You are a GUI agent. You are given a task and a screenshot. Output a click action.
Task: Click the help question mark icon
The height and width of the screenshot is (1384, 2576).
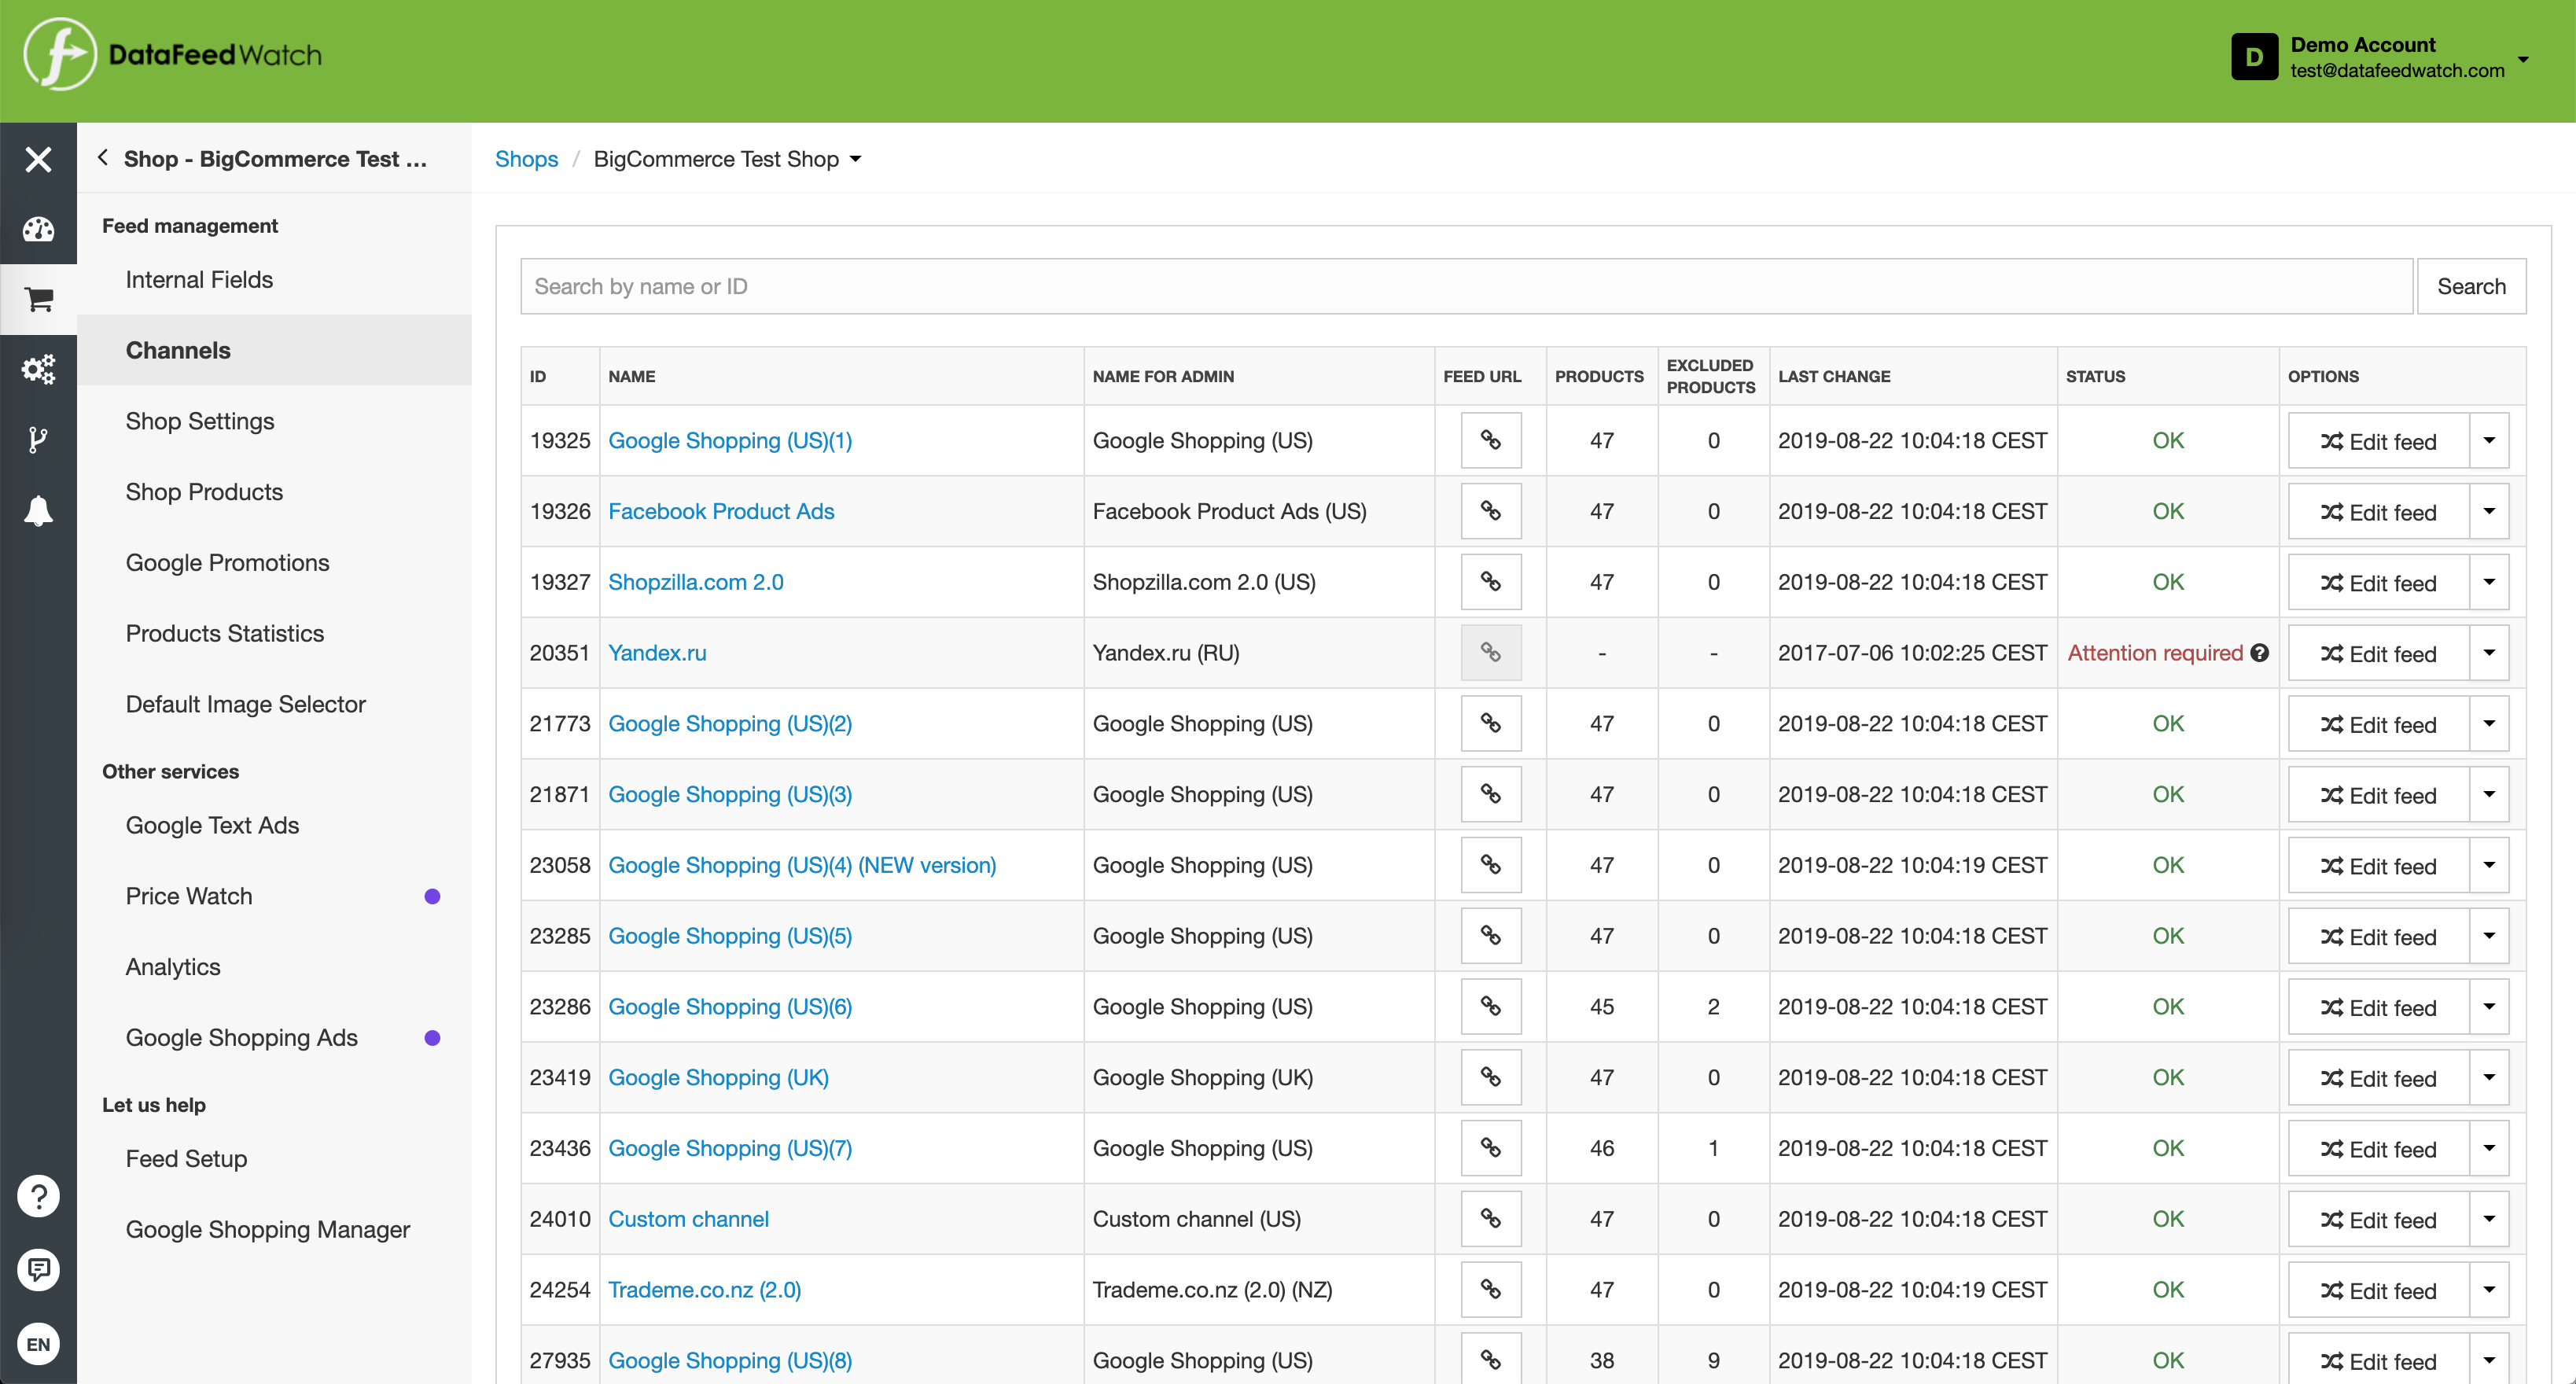38,1195
